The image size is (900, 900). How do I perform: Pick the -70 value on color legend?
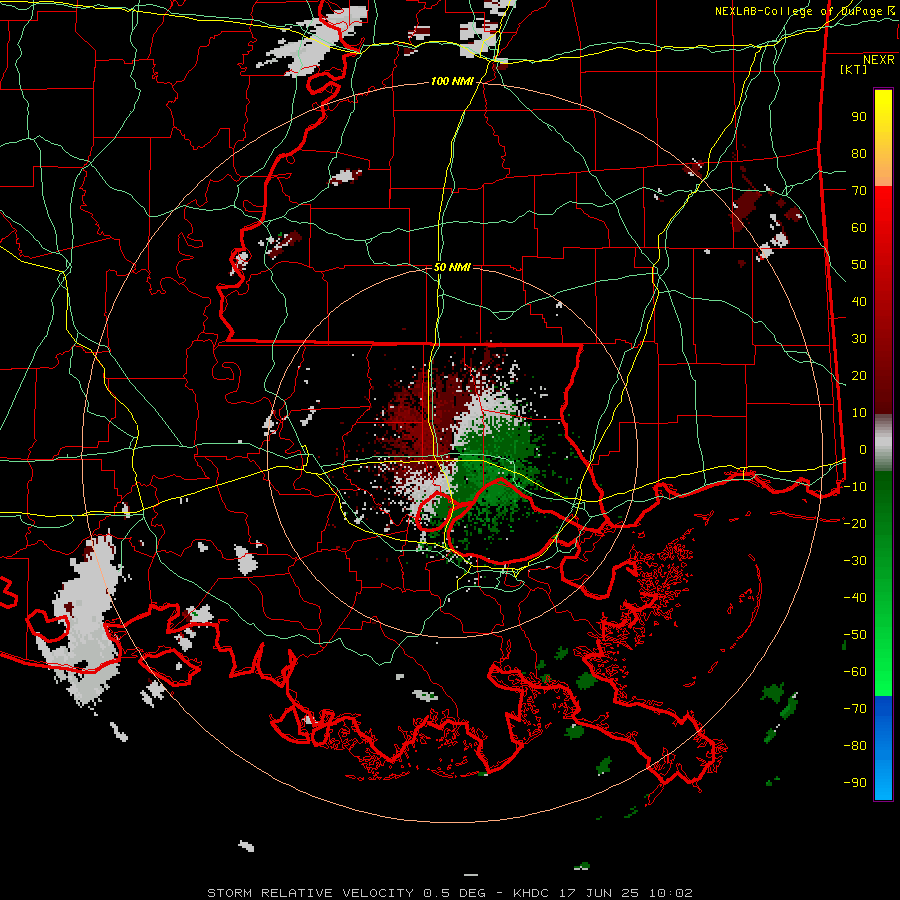[x=855, y=709]
